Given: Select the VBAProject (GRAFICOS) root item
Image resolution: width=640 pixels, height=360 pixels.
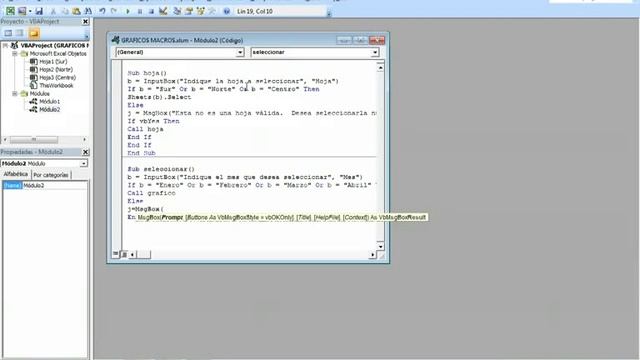Looking at the screenshot, I should (x=54, y=45).
